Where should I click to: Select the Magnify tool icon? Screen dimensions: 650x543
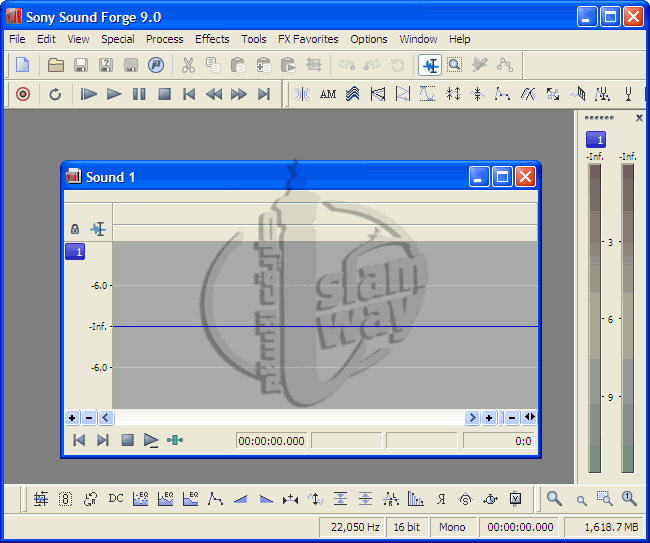[x=455, y=65]
